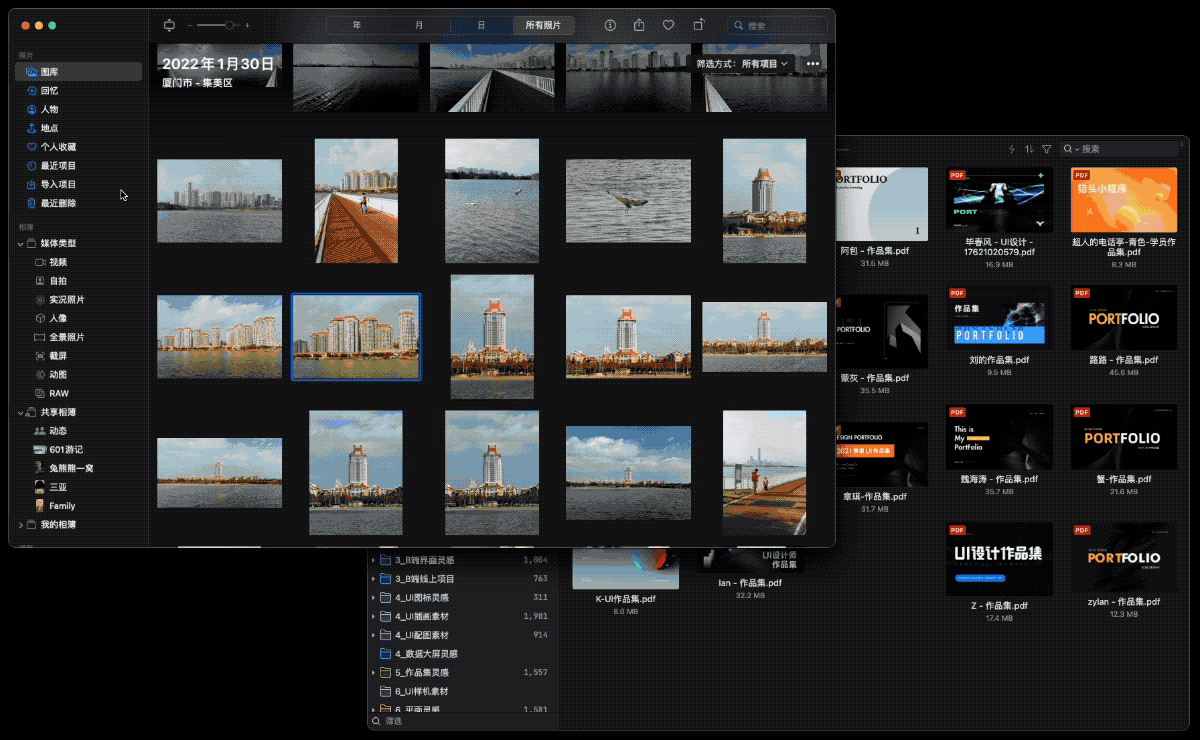Show 动图 animated media type
1200x740 pixels.
[78, 375]
